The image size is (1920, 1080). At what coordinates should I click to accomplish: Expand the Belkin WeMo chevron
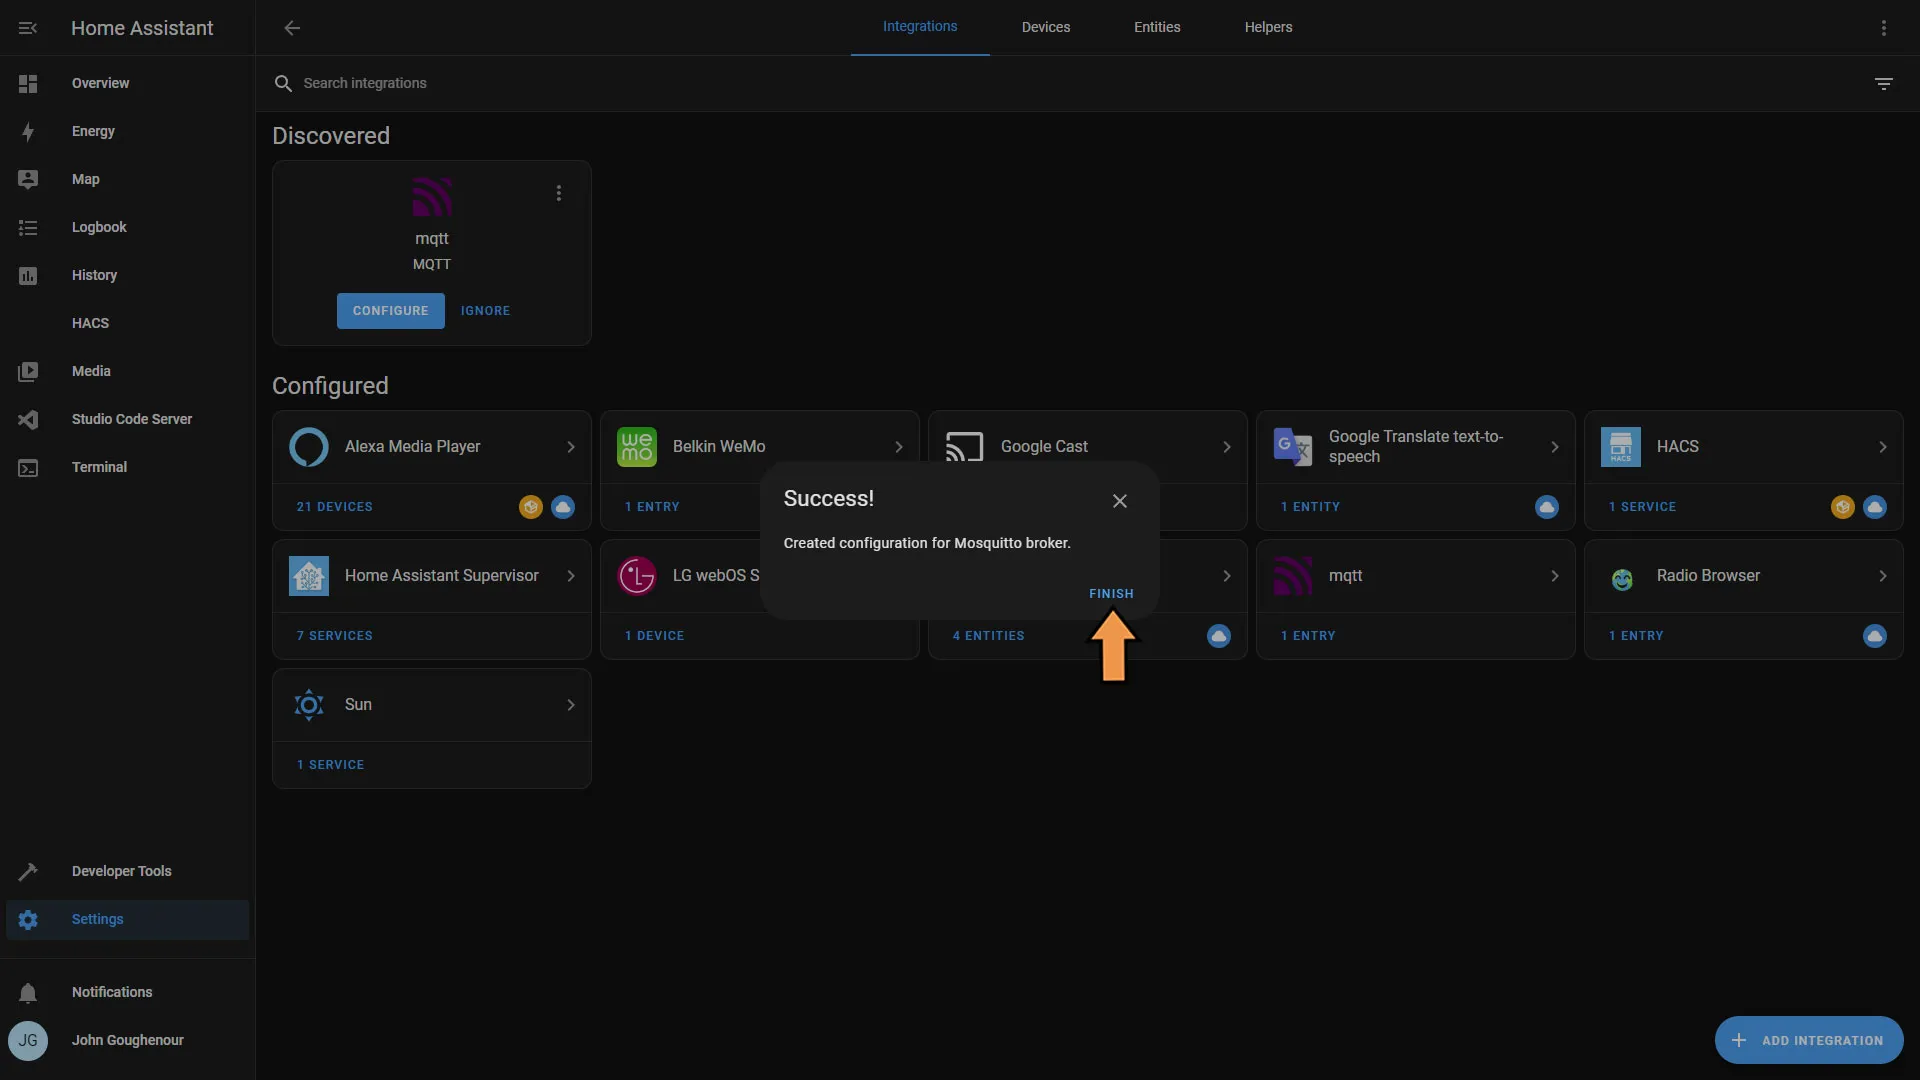(x=899, y=447)
